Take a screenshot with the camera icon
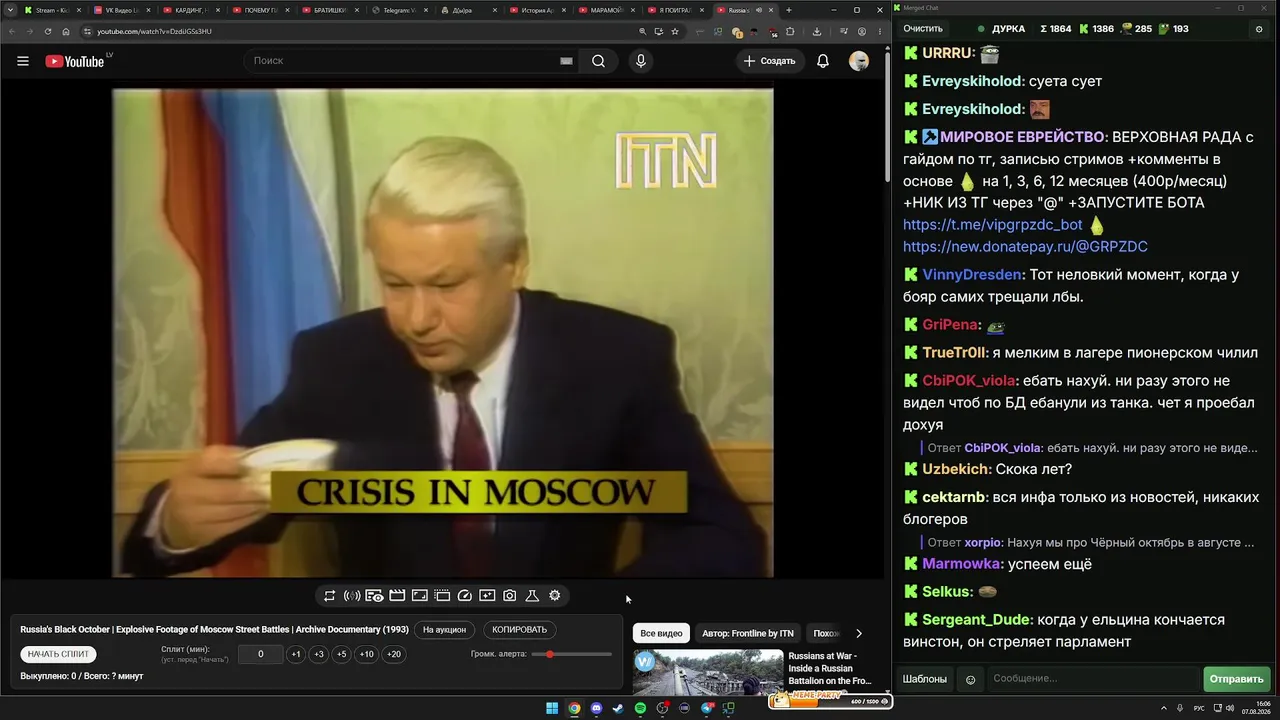The width and height of the screenshot is (1280, 720). click(510, 596)
